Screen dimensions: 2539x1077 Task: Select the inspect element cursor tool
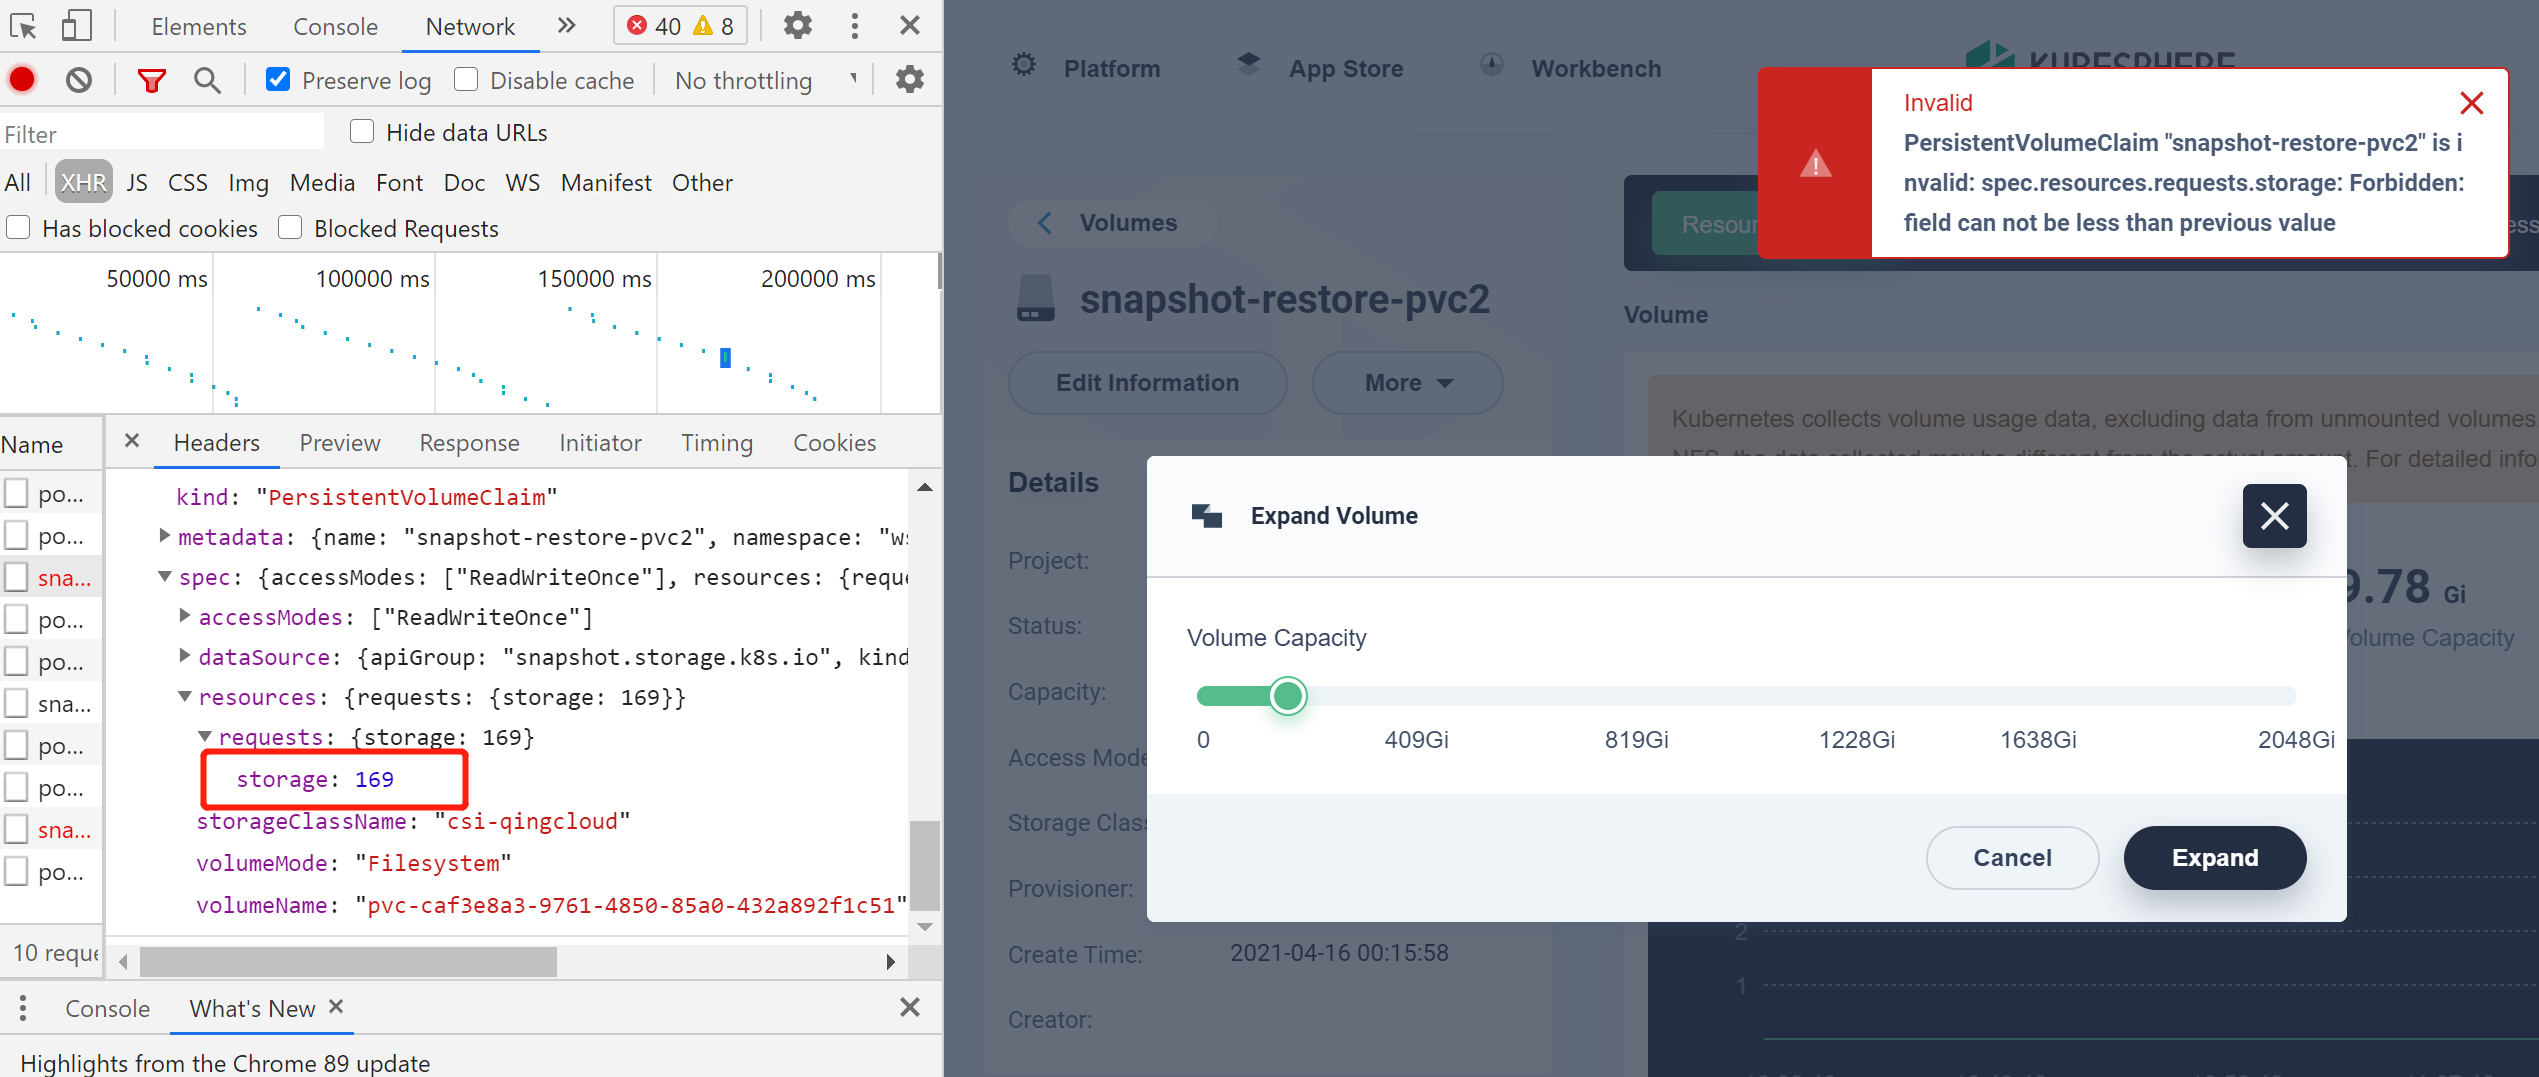click(22, 26)
